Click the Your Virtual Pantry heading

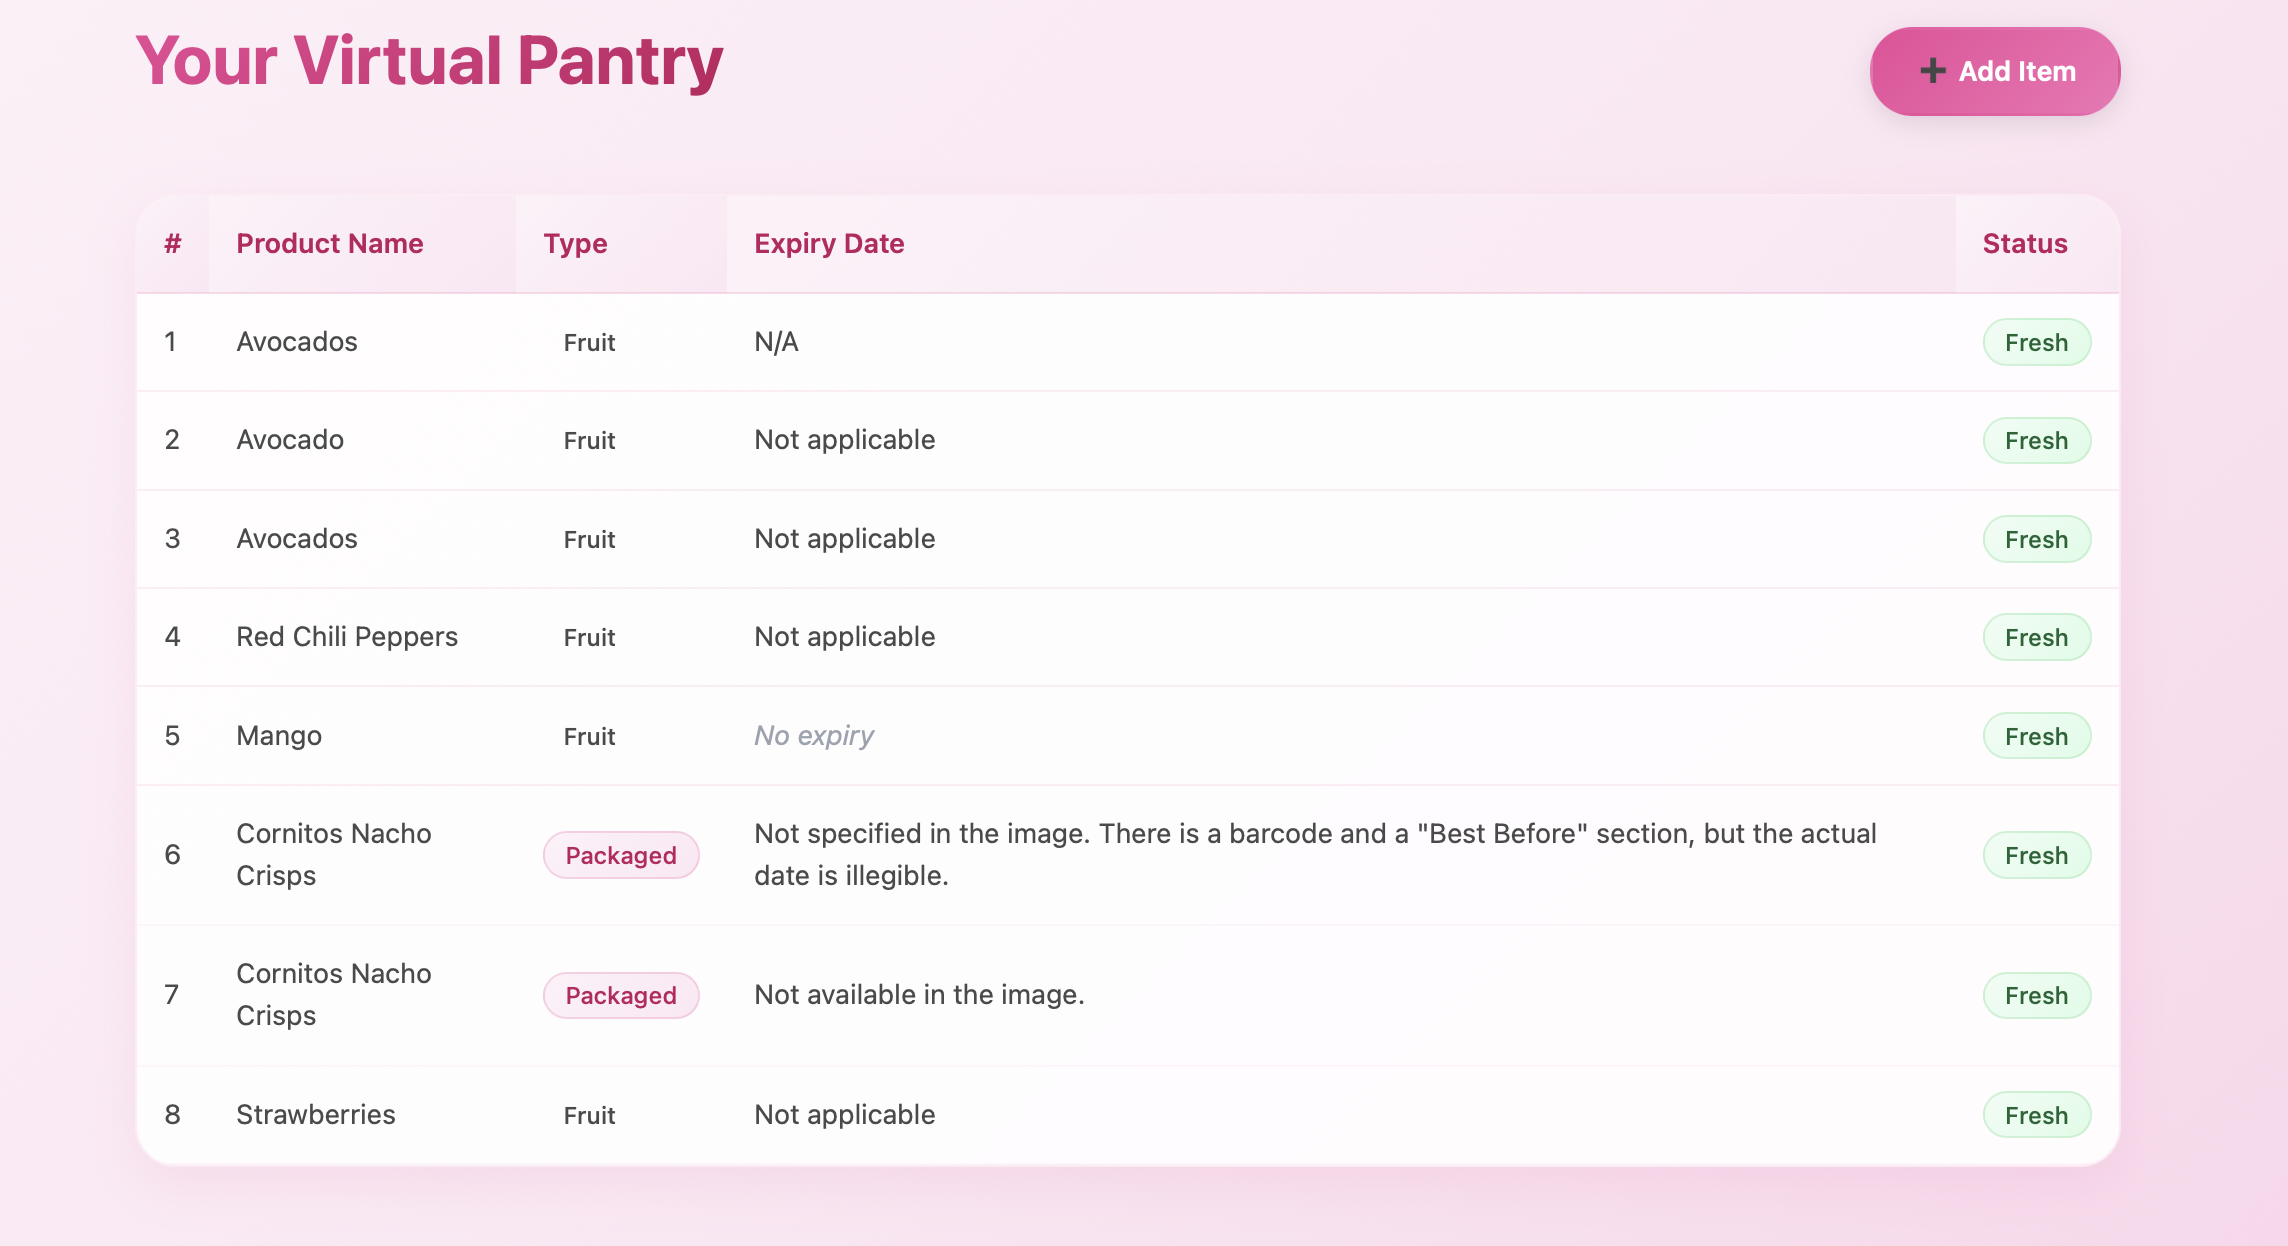(429, 61)
